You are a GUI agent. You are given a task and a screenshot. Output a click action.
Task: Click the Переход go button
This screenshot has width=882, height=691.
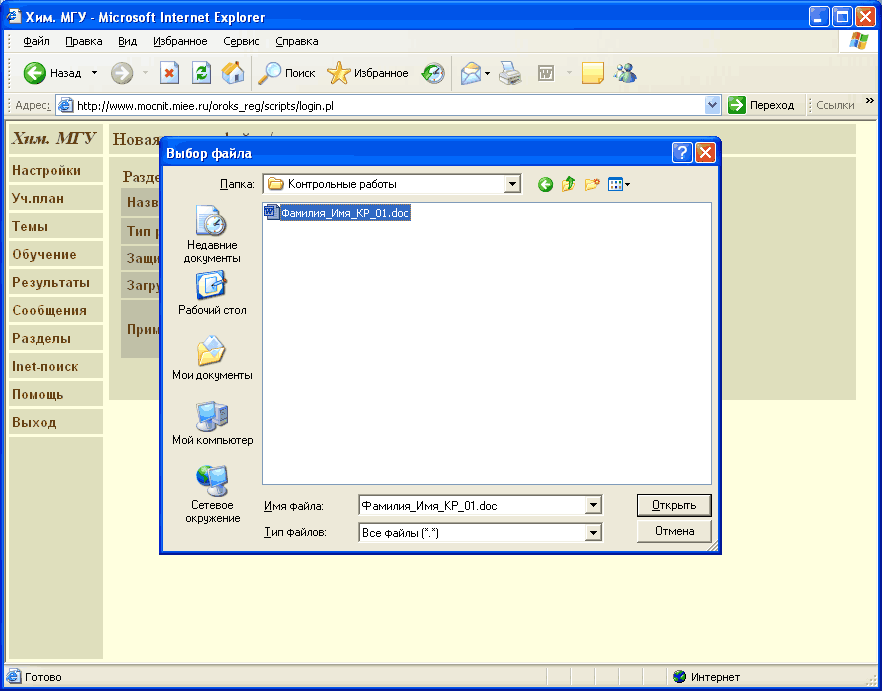[761, 105]
